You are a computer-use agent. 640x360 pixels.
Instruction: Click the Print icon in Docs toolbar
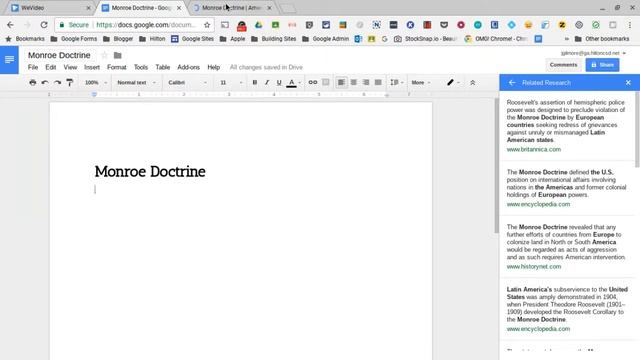(33, 82)
